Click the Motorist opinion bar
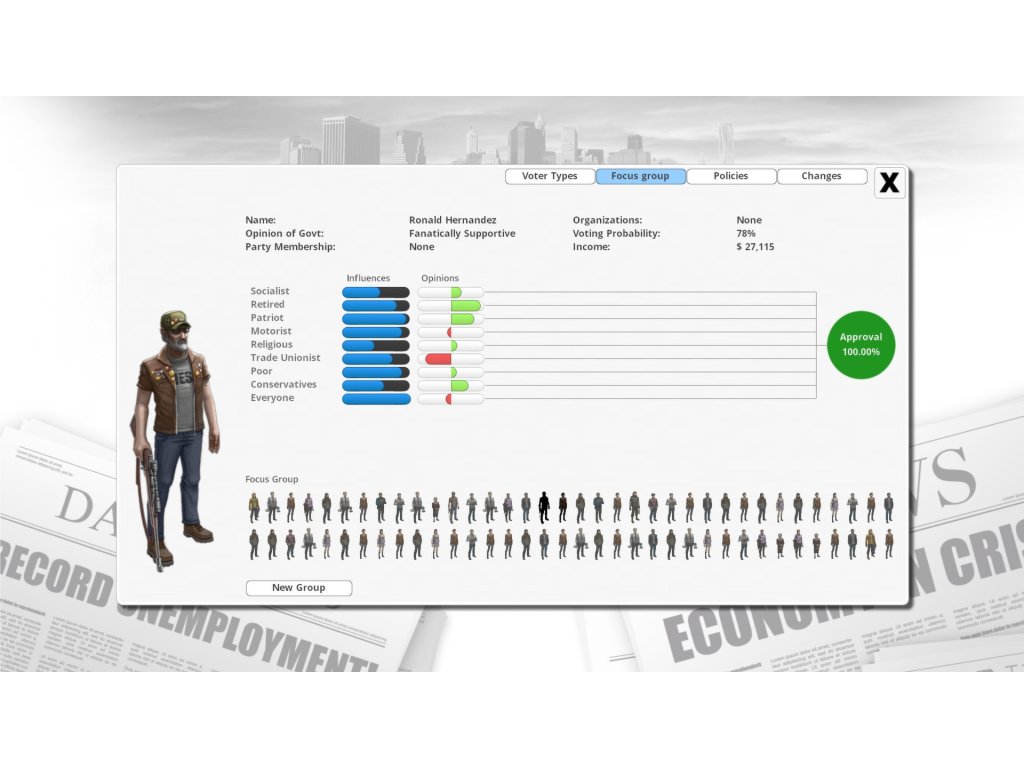The height and width of the screenshot is (768, 1024). (451, 332)
